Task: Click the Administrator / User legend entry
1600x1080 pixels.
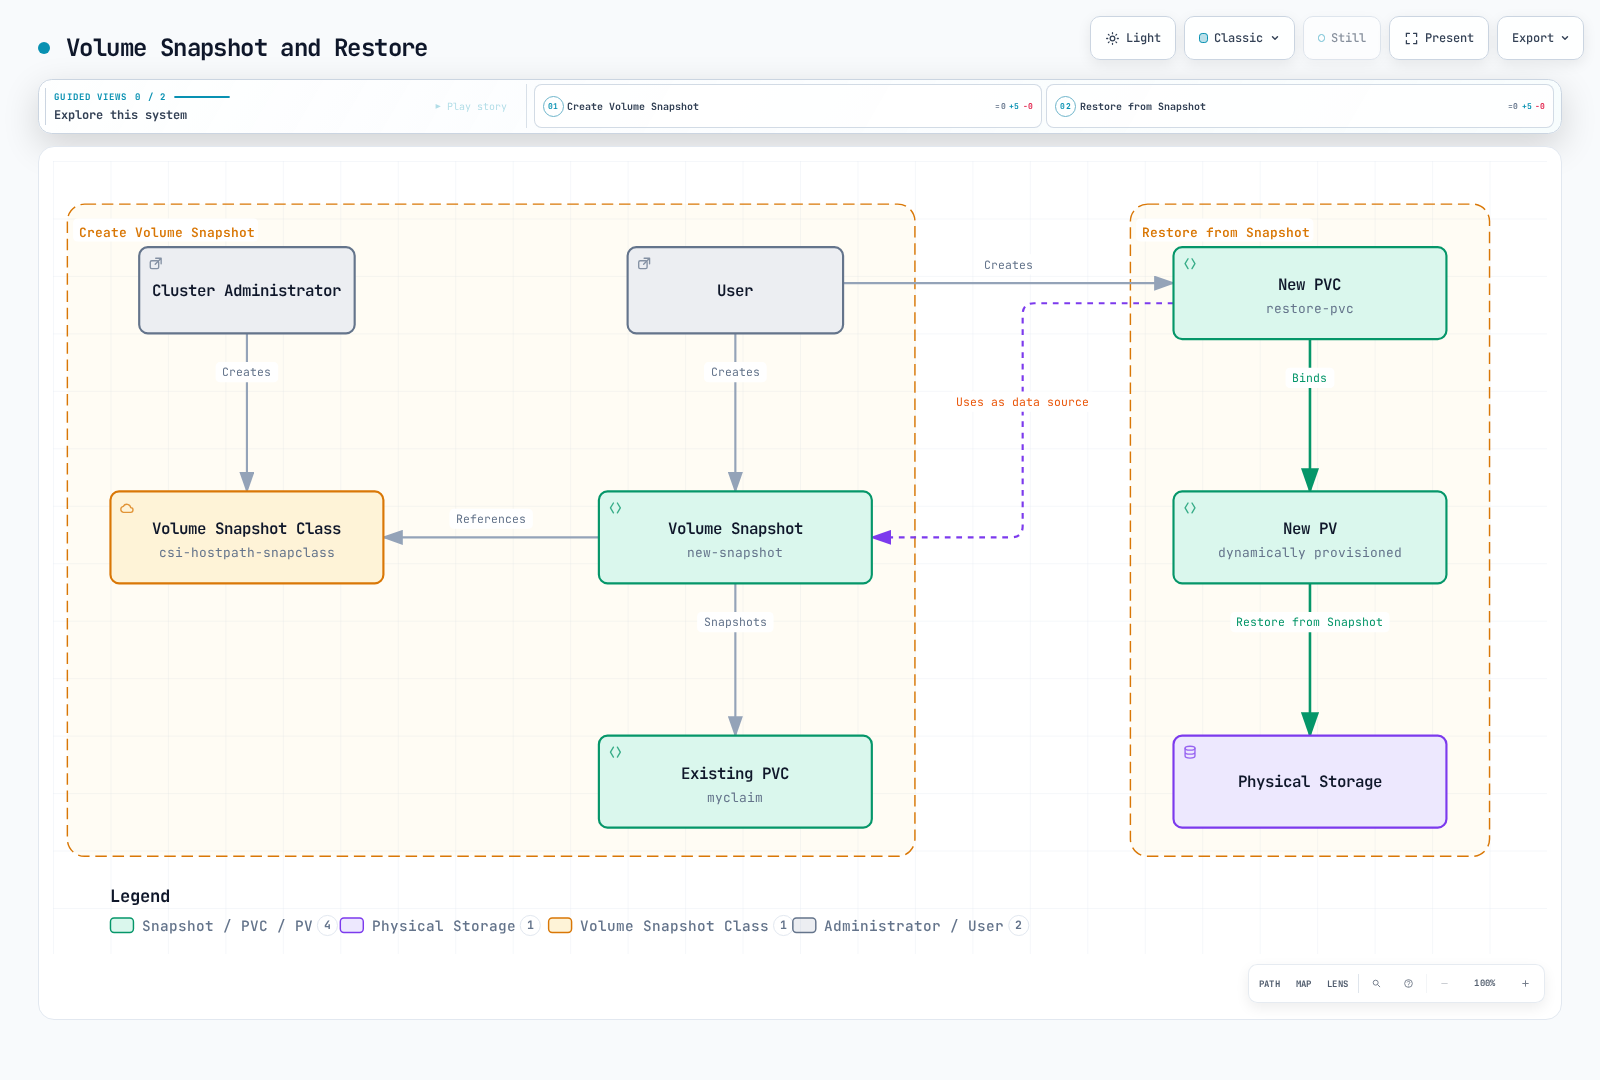Action: [x=909, y=926]
